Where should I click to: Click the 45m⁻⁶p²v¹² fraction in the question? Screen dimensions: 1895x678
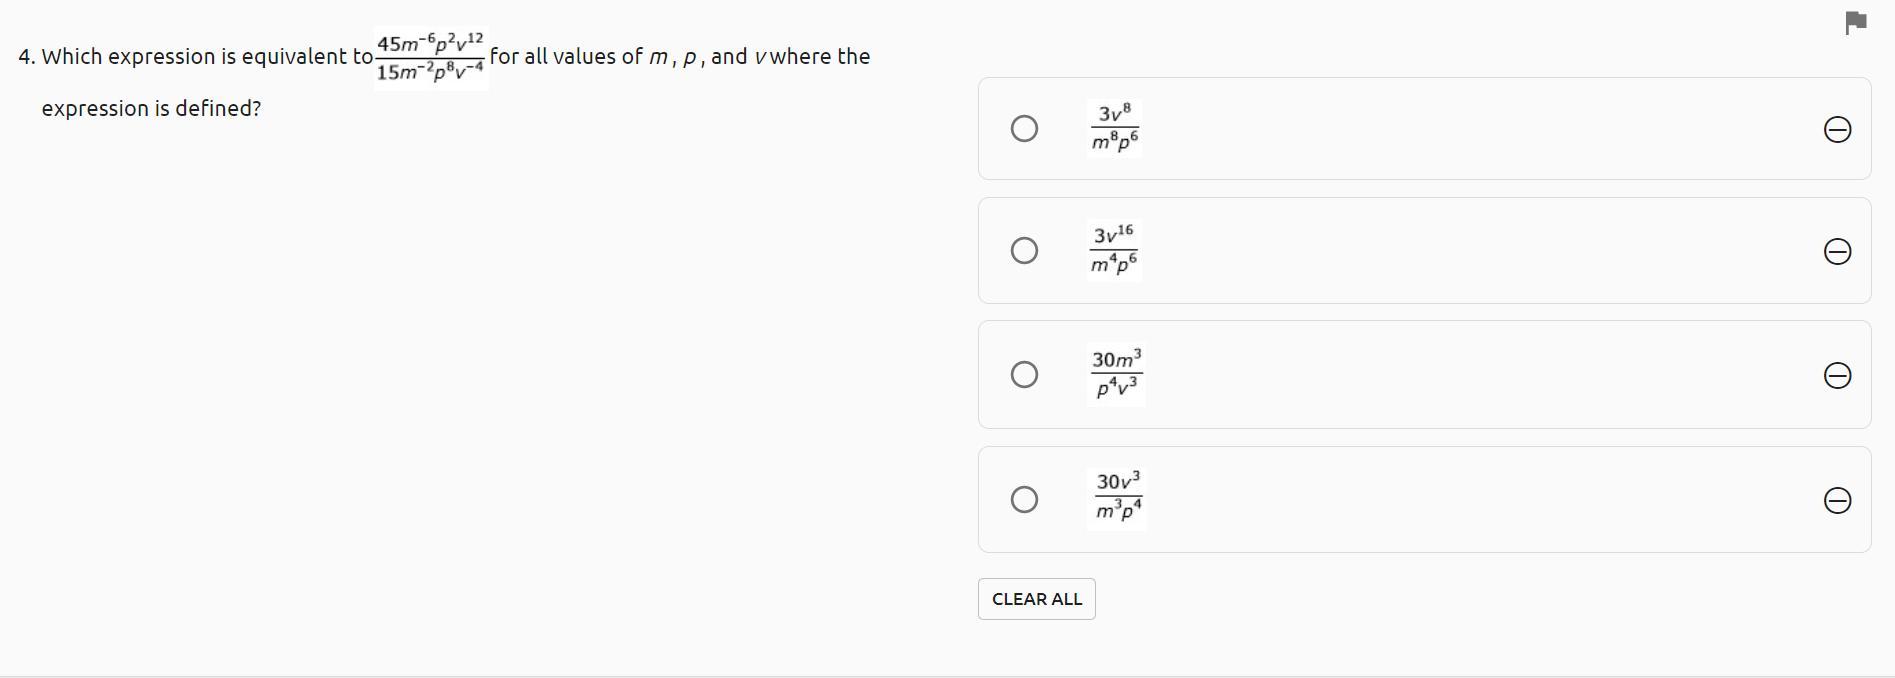[x=431, y=58]
